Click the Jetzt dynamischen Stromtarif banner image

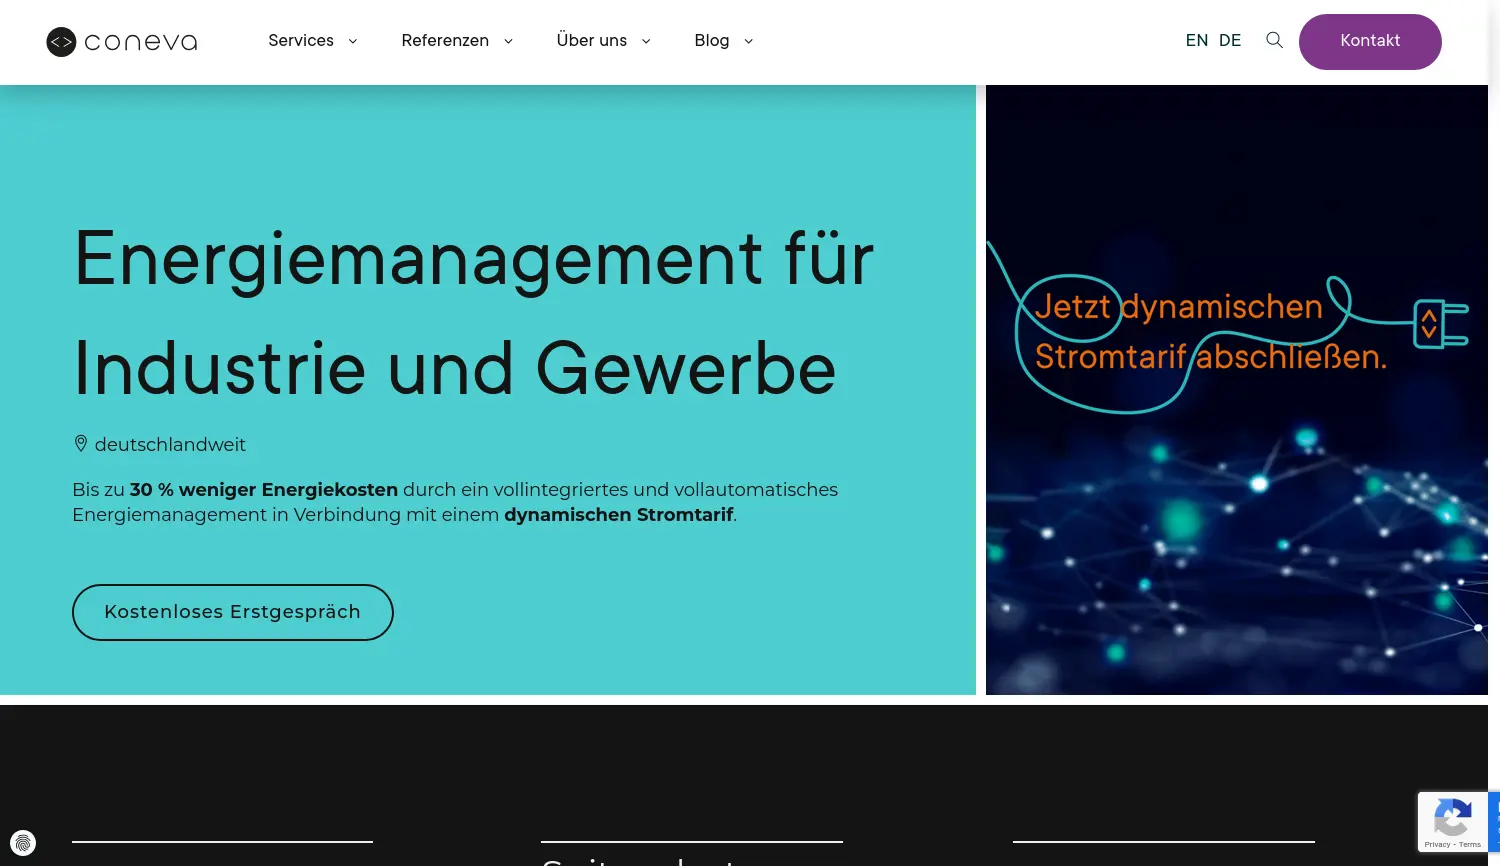tap(1237, 389)
